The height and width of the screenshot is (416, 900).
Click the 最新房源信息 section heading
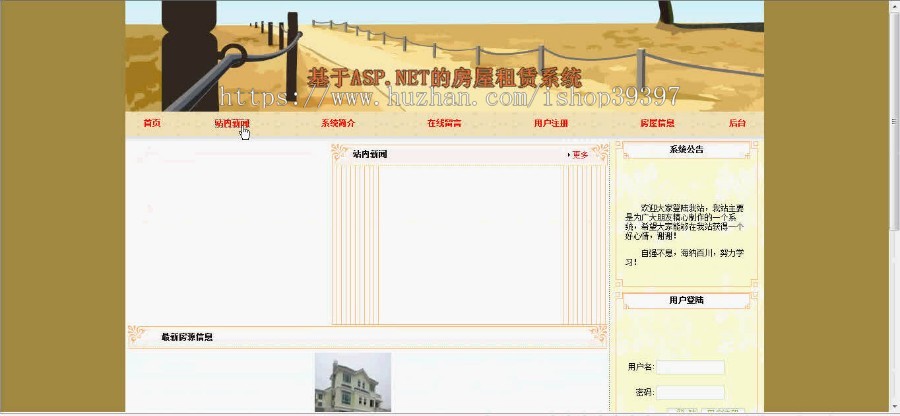pyautogui.click(x=187, y=337)
